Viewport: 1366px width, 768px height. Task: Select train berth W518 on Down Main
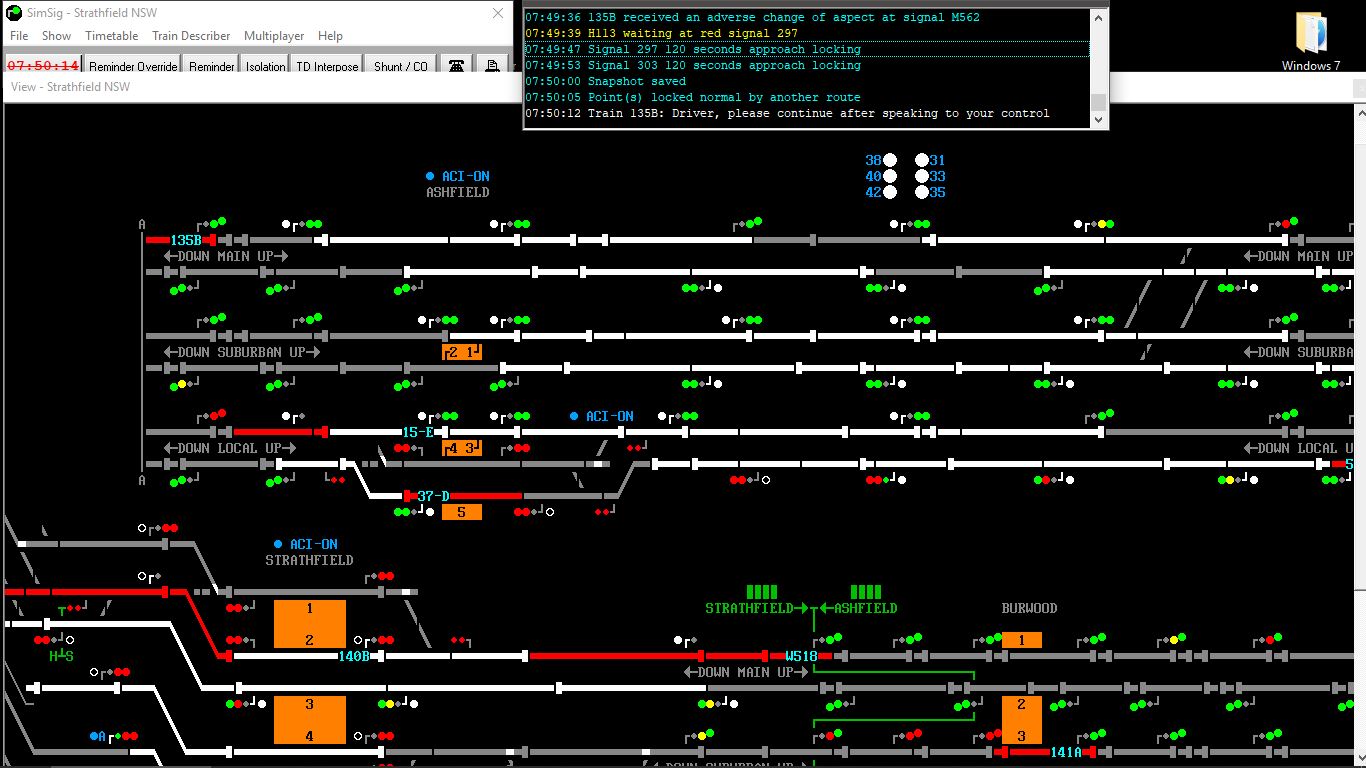point(801,656)
